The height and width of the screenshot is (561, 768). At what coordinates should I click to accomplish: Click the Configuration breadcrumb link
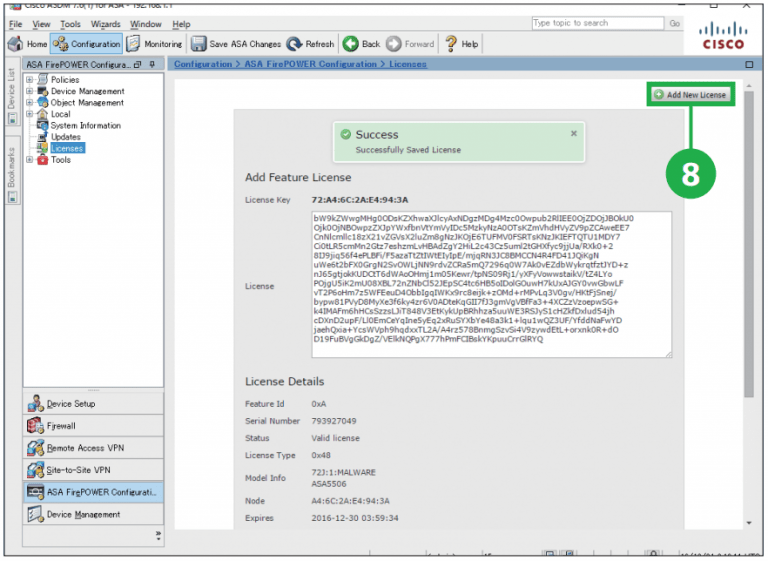[203, 64]
